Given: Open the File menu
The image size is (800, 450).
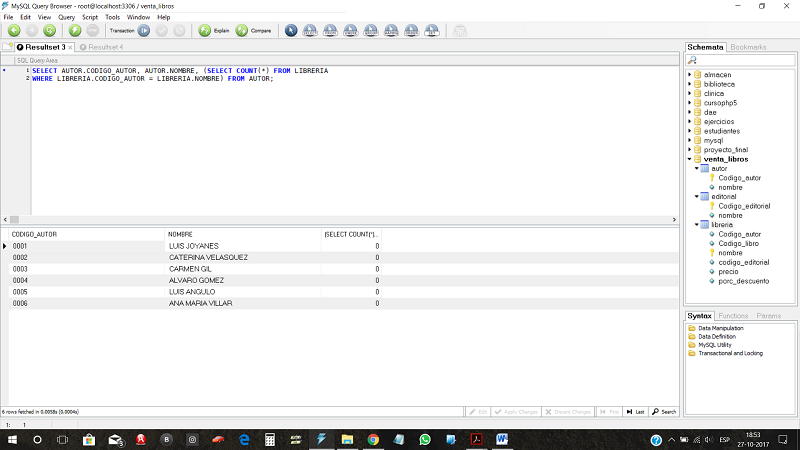Looking at the screenshot, I should pyautogui.click(x=8, y=17).
